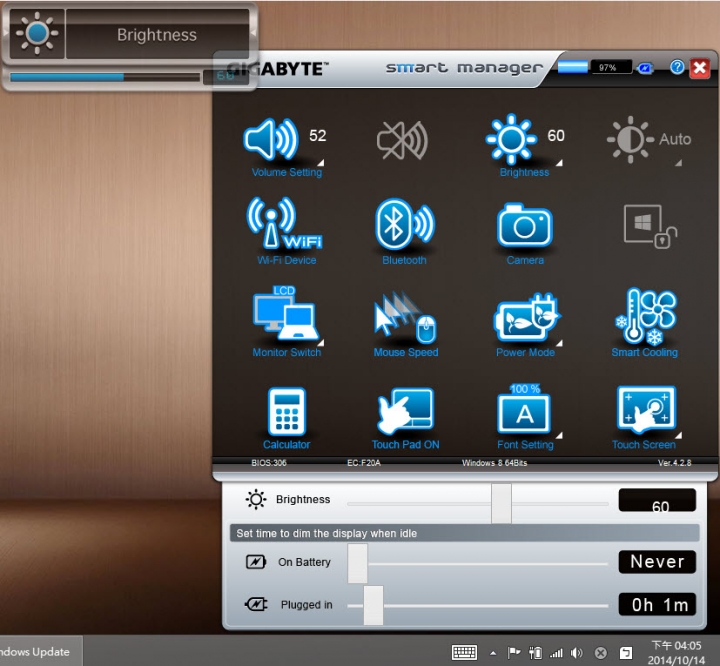The height and width of the screenshot is (666, 720).
Task: Toggle the Bluetooth icon
Action: (x=405, y=224)
